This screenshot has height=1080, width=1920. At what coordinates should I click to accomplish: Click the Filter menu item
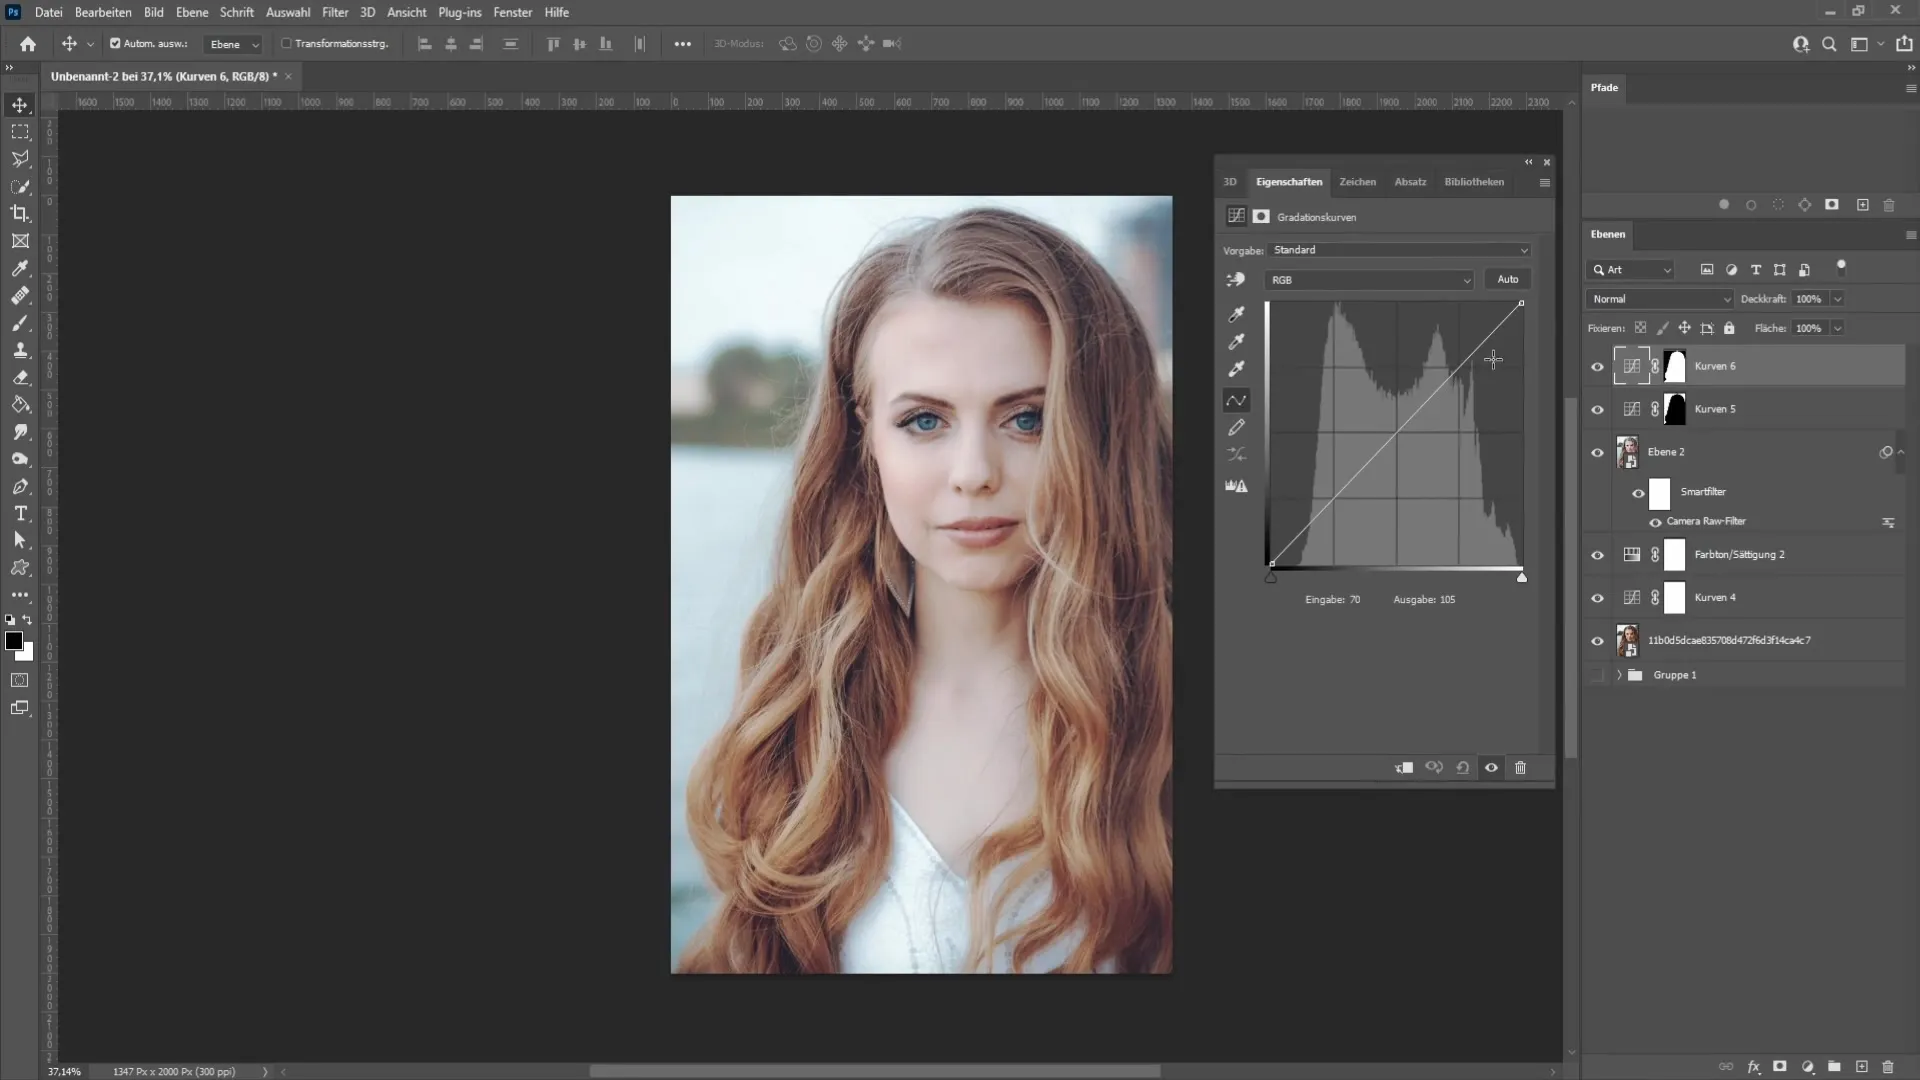click(334, 12)
